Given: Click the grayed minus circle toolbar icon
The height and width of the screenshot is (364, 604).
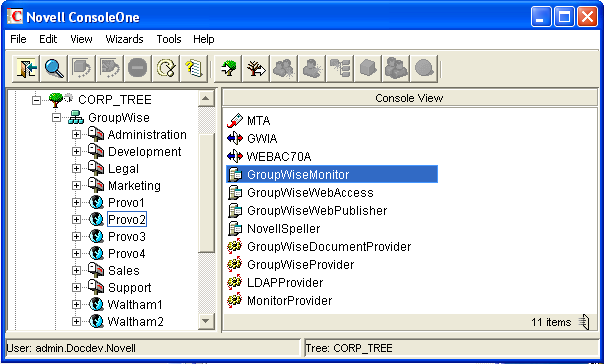Looking at the screenshot, I should [138, 69].
